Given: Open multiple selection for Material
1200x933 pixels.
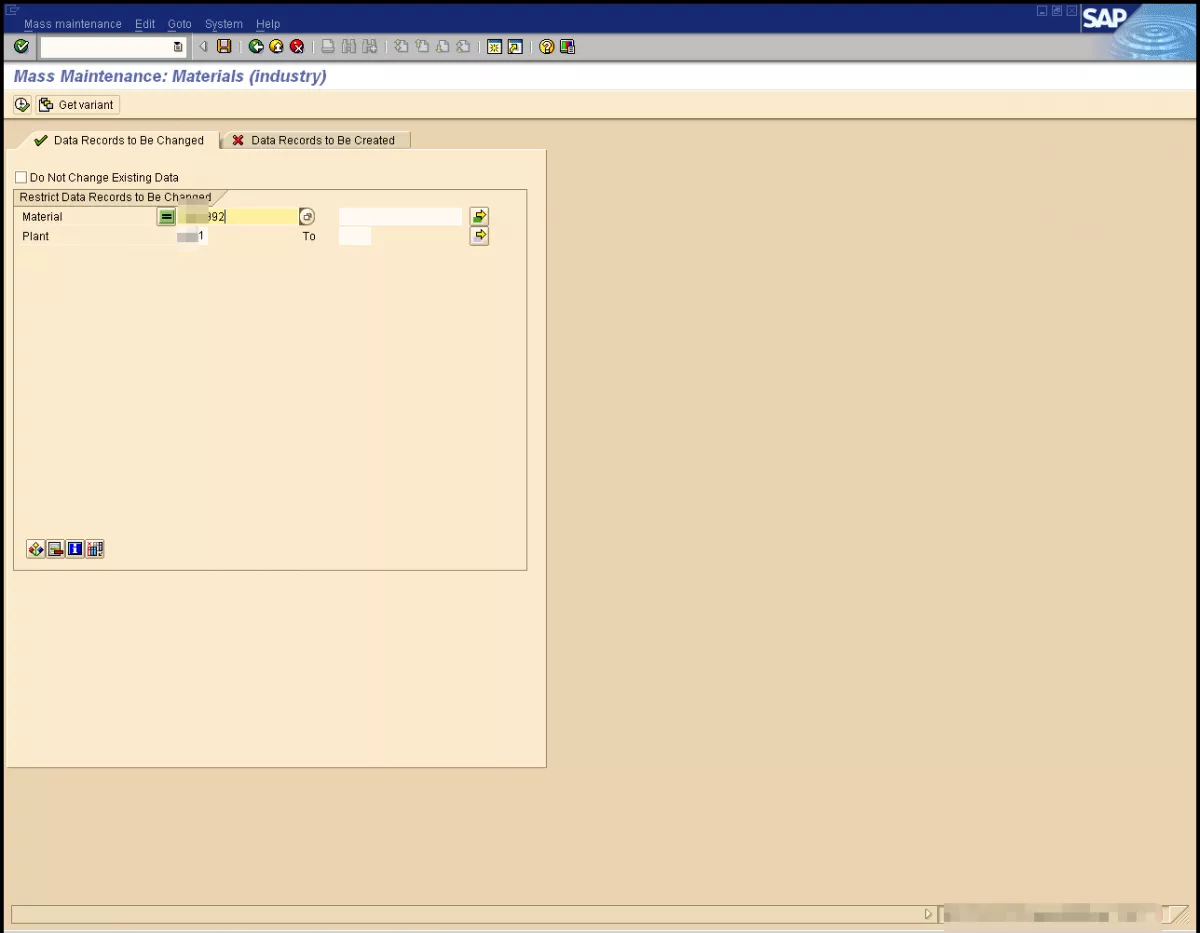Looking at the screenshot, I should click(x=480, y=216).
